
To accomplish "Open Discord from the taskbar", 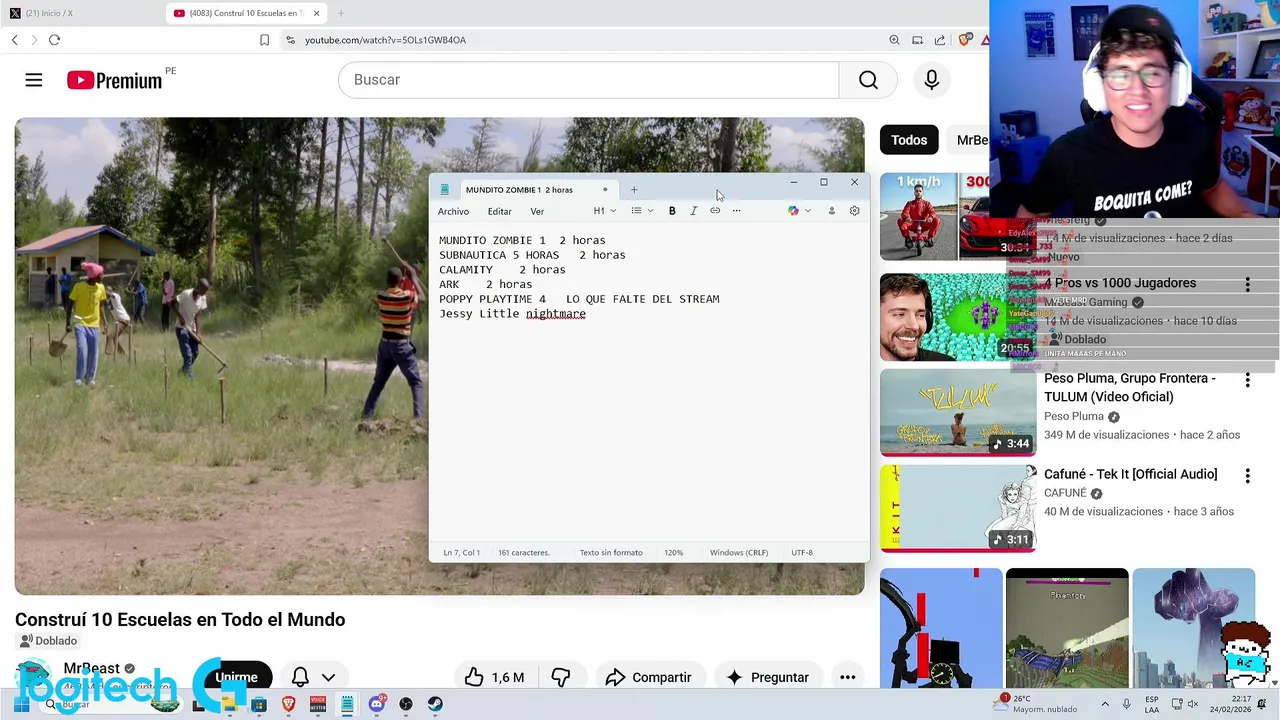I will point(376,704).
